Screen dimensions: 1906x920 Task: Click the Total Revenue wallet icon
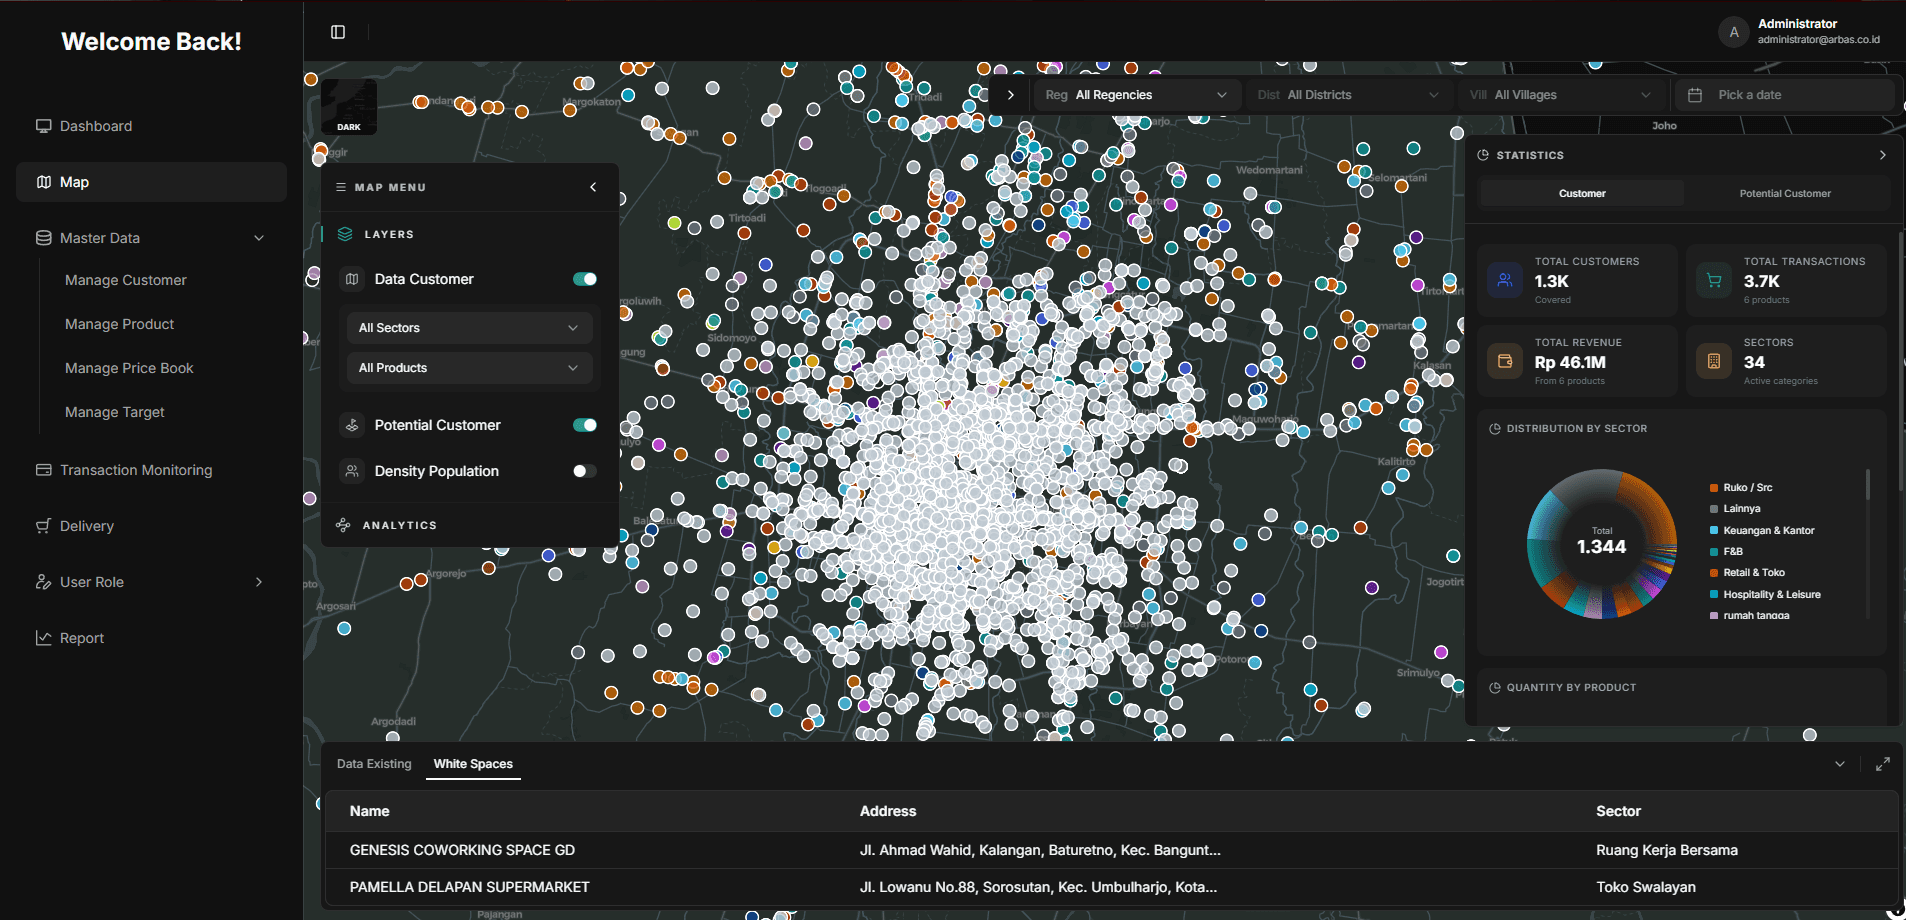(1504, 361)
